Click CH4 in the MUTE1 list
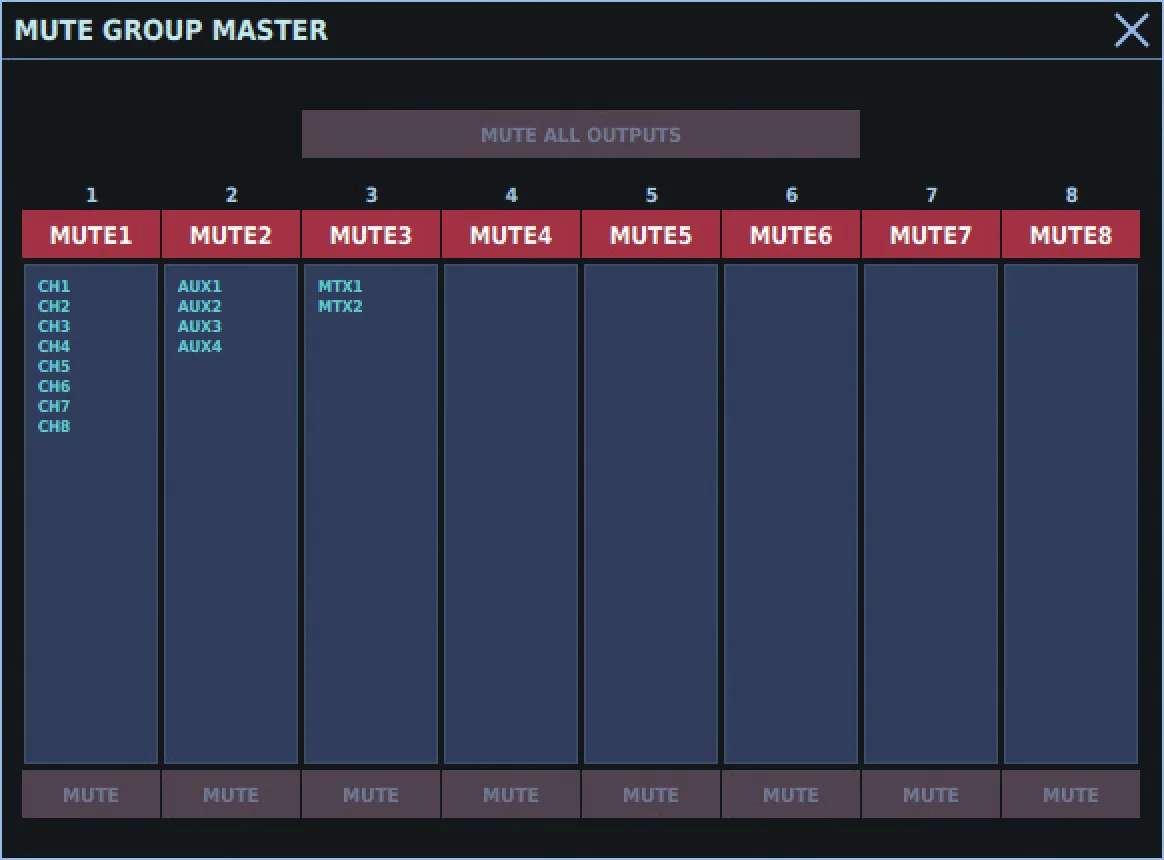1164x860 pixels. [x=54, y=346]
